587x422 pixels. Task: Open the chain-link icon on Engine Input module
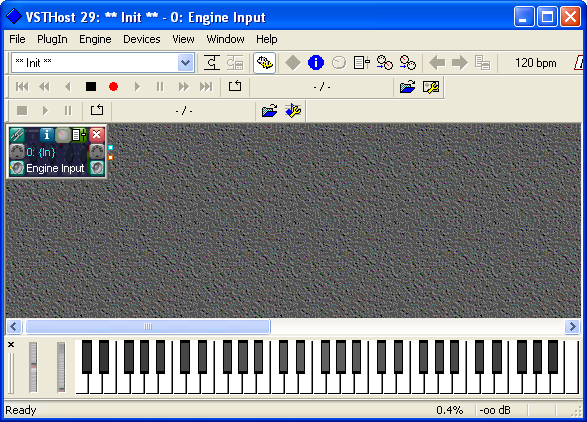17,134
